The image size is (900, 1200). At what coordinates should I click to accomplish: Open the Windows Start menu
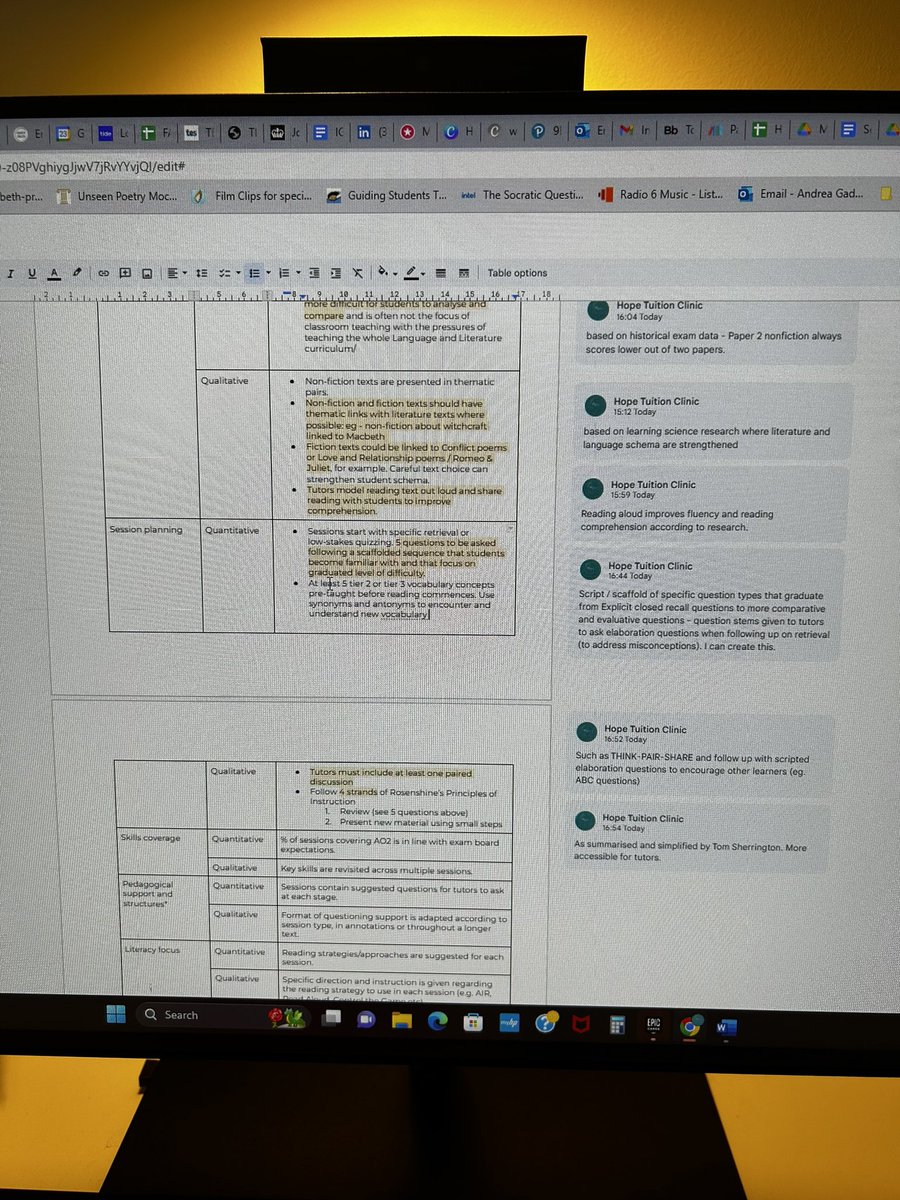coord(116,1014)
